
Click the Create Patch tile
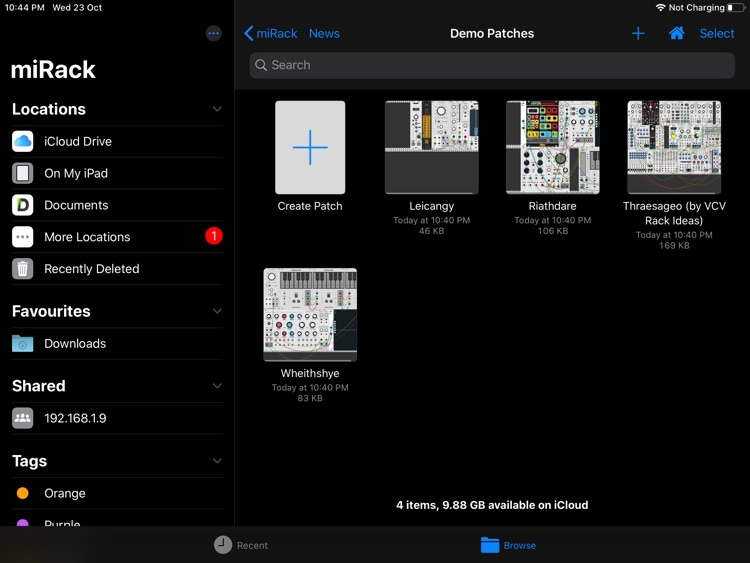pyautogui.click(x=310, y=147)
